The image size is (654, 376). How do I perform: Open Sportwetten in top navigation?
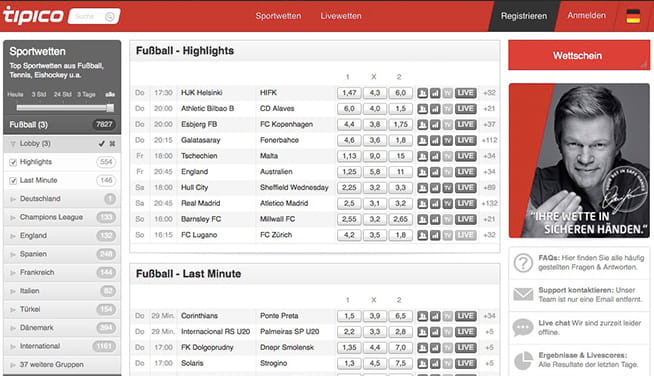pos(278,16)
